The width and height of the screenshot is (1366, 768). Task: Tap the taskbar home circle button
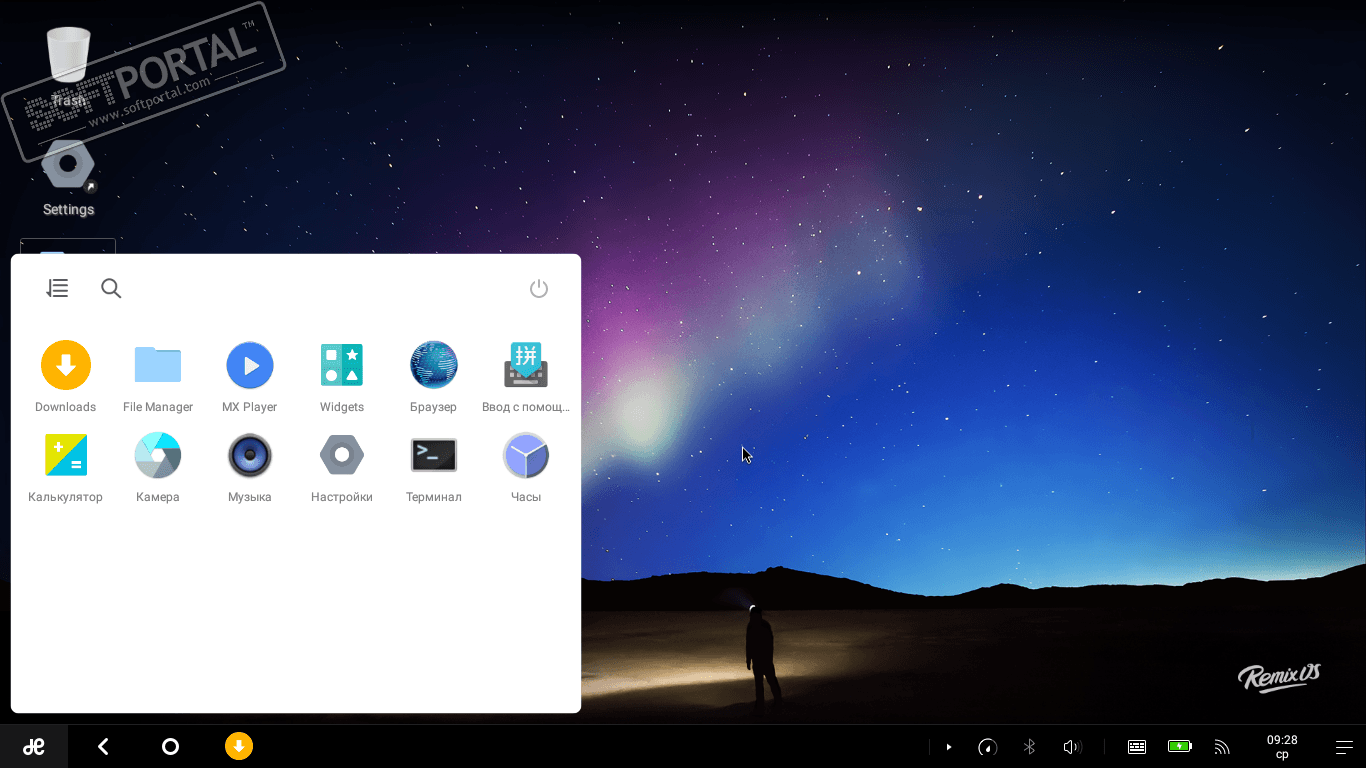coord(170,746)
